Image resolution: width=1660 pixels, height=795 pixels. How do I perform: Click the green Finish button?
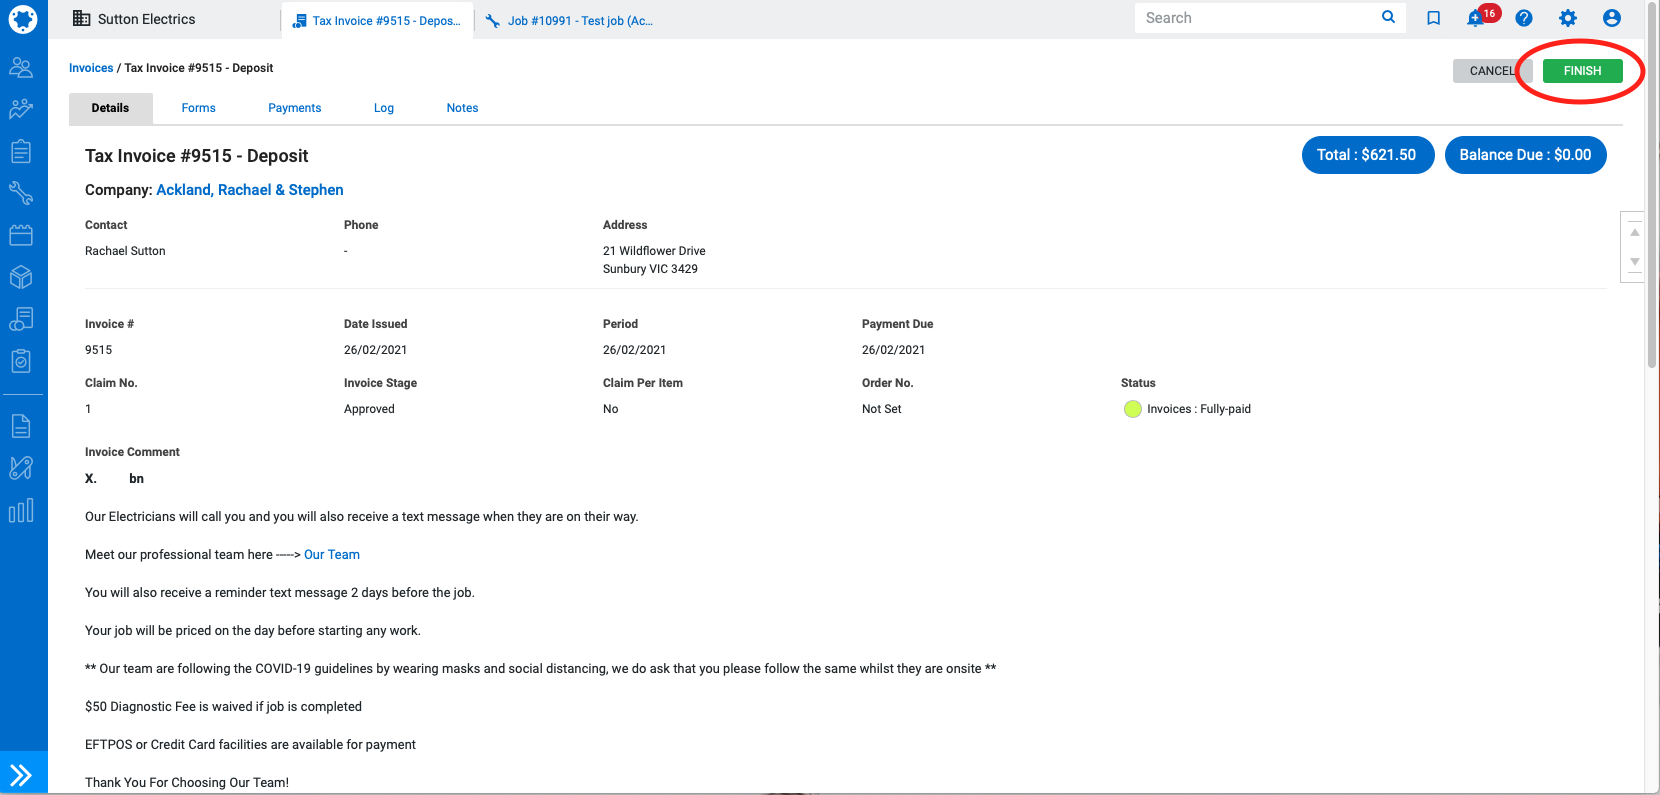(1582, 71)
